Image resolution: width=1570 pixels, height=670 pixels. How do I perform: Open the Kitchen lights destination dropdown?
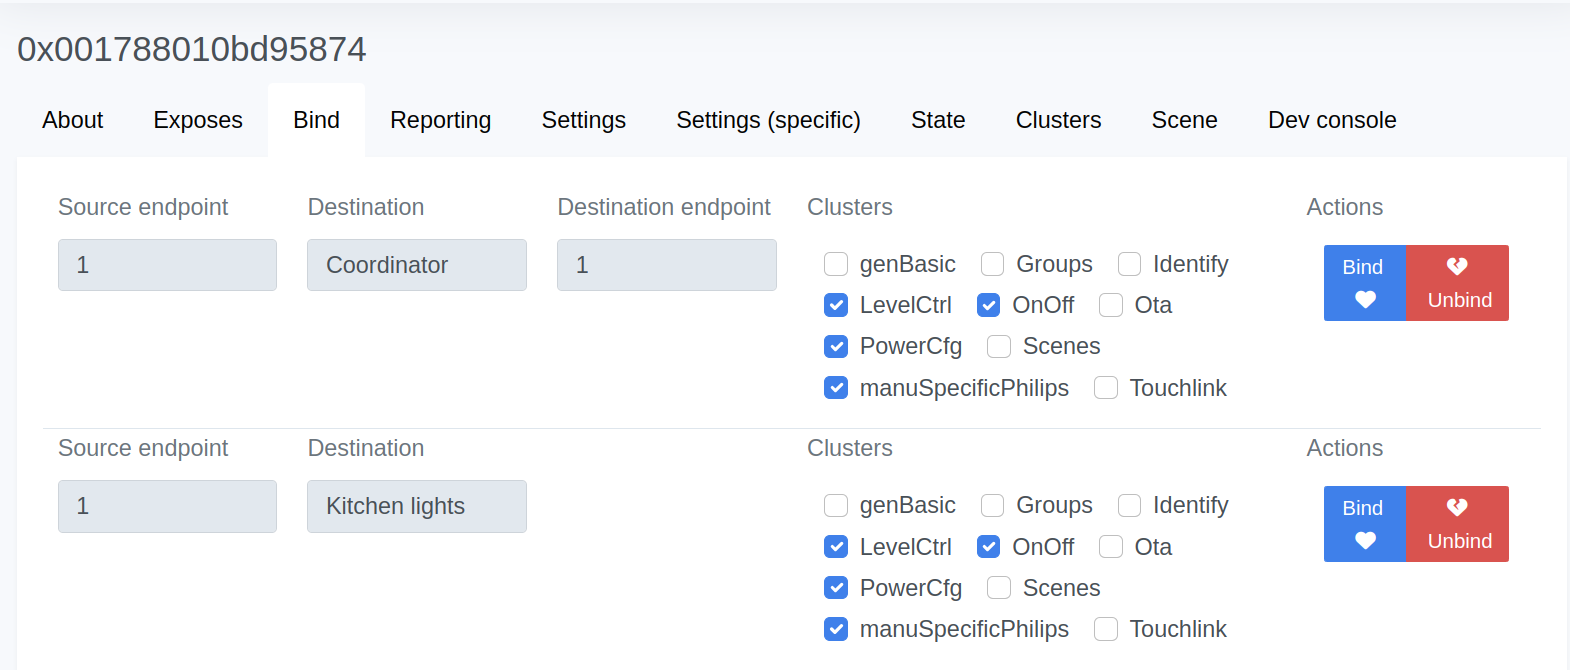(416, 506)
